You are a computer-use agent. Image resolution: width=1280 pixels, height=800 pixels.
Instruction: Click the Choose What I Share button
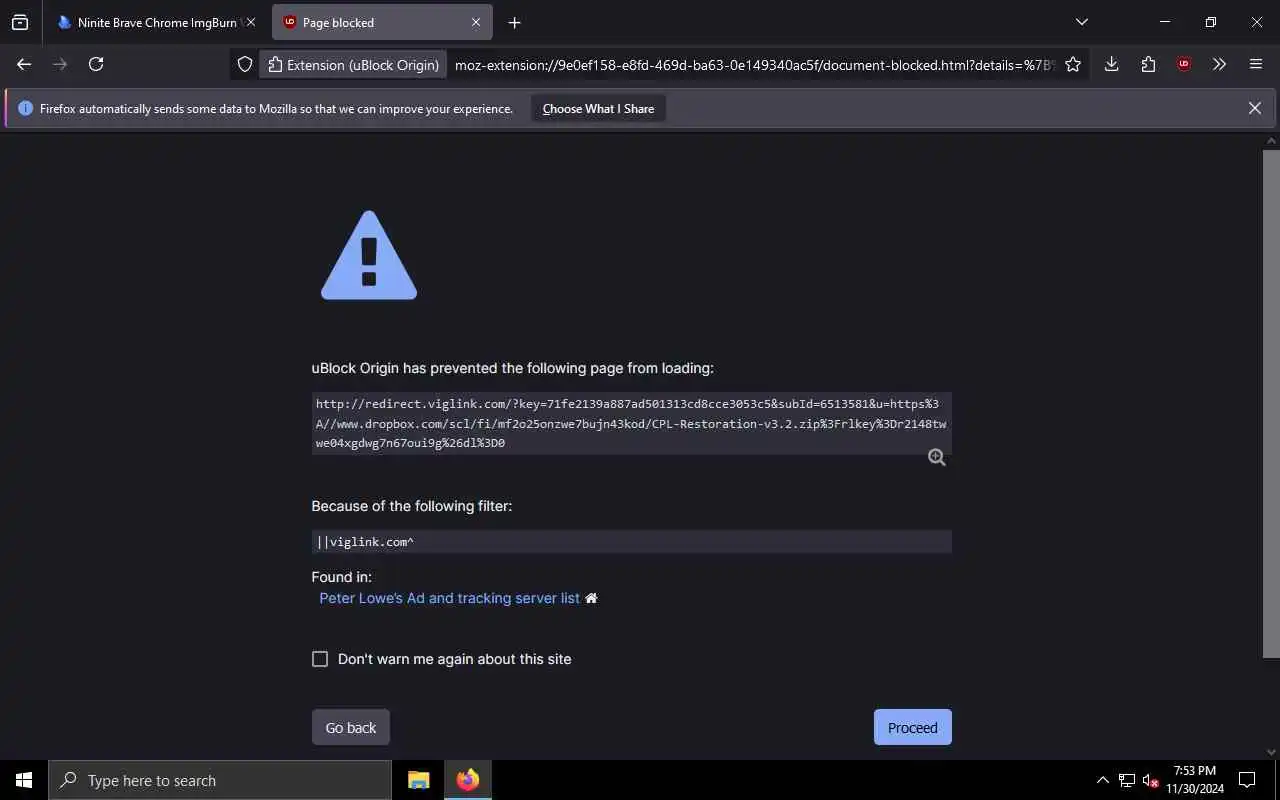pos(598,108)
